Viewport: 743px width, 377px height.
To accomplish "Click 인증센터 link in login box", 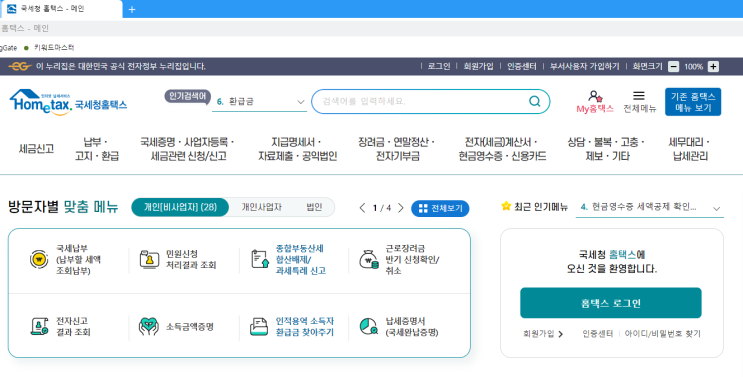I will pos(598,334).
